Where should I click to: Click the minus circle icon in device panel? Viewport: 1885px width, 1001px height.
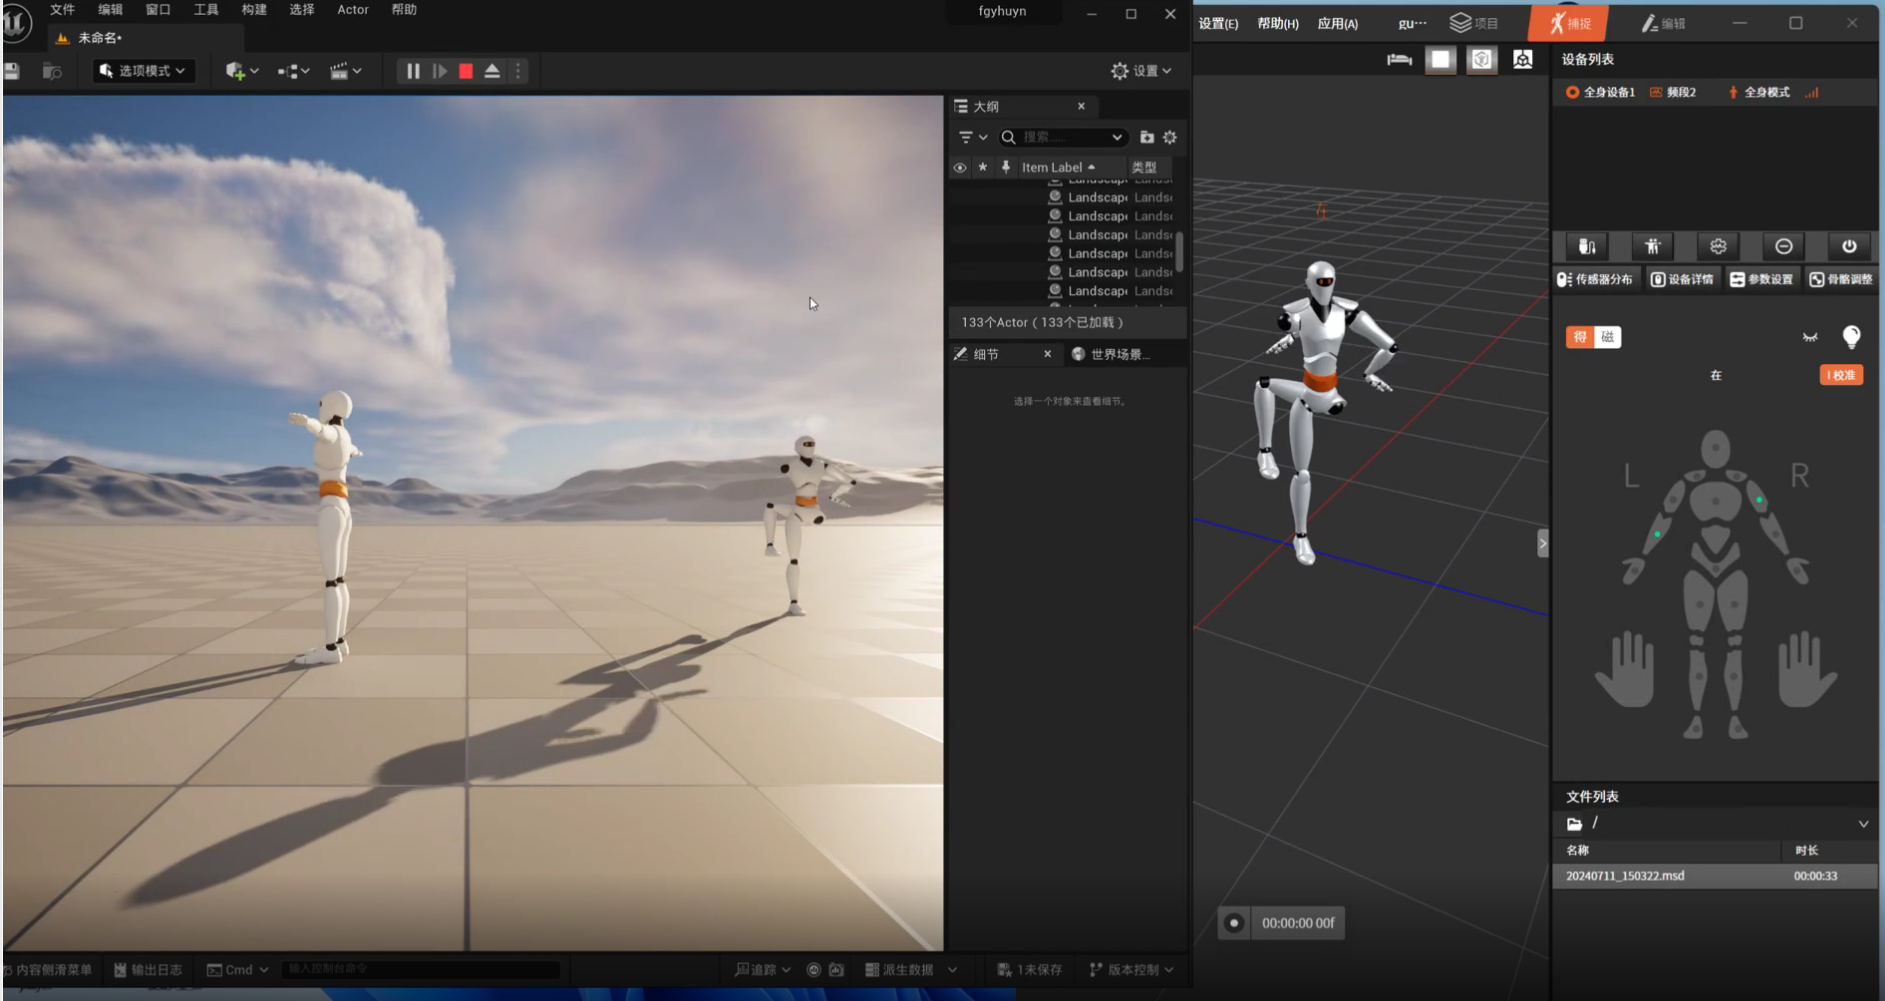[1783, 246]
